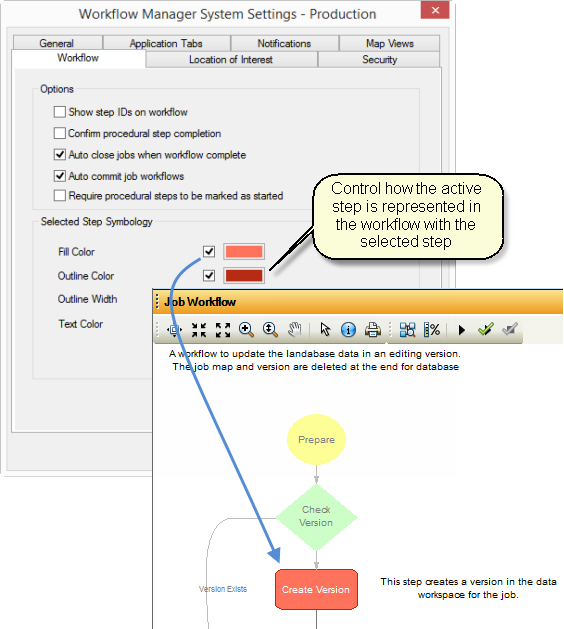The height and width of the screenshot is (629, 564).
Task: Click the Version Exists path label
Action: click(223, 589)
